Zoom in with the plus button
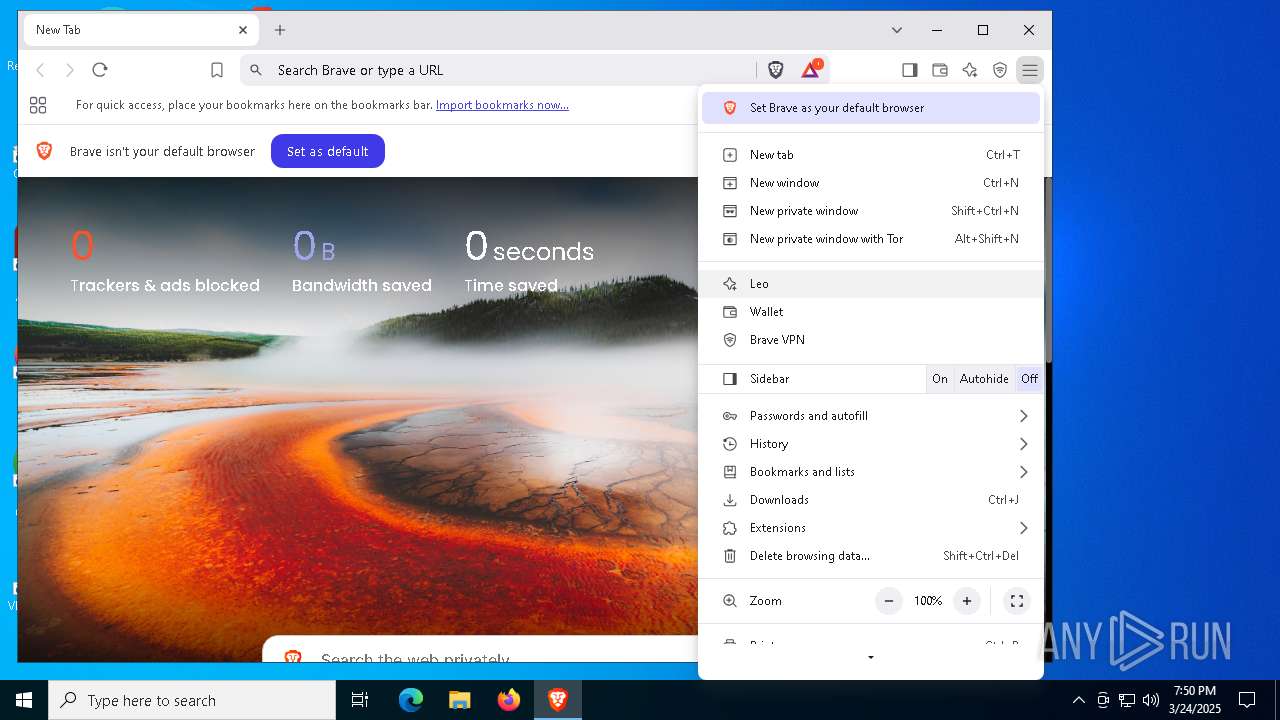The image size is (1280, 720). pyautogui.click(x=967, y=601)
